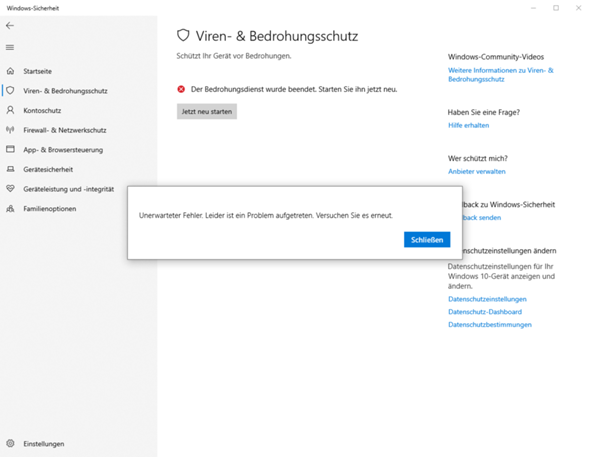Click Haben Sie eine Frage? heading

coord(484,112)
